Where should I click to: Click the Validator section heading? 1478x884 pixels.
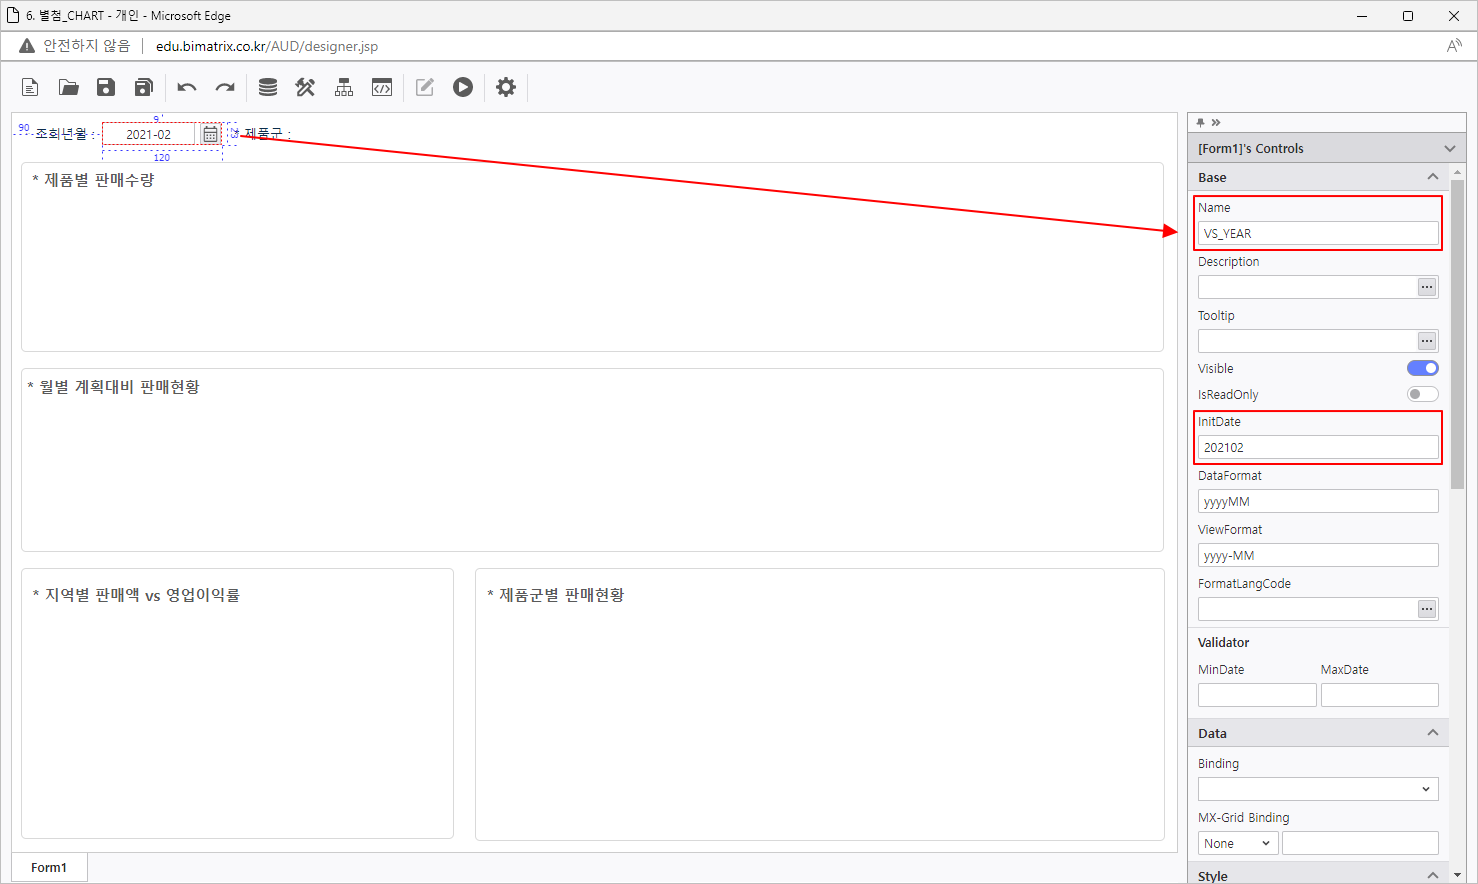(1224, 642)
